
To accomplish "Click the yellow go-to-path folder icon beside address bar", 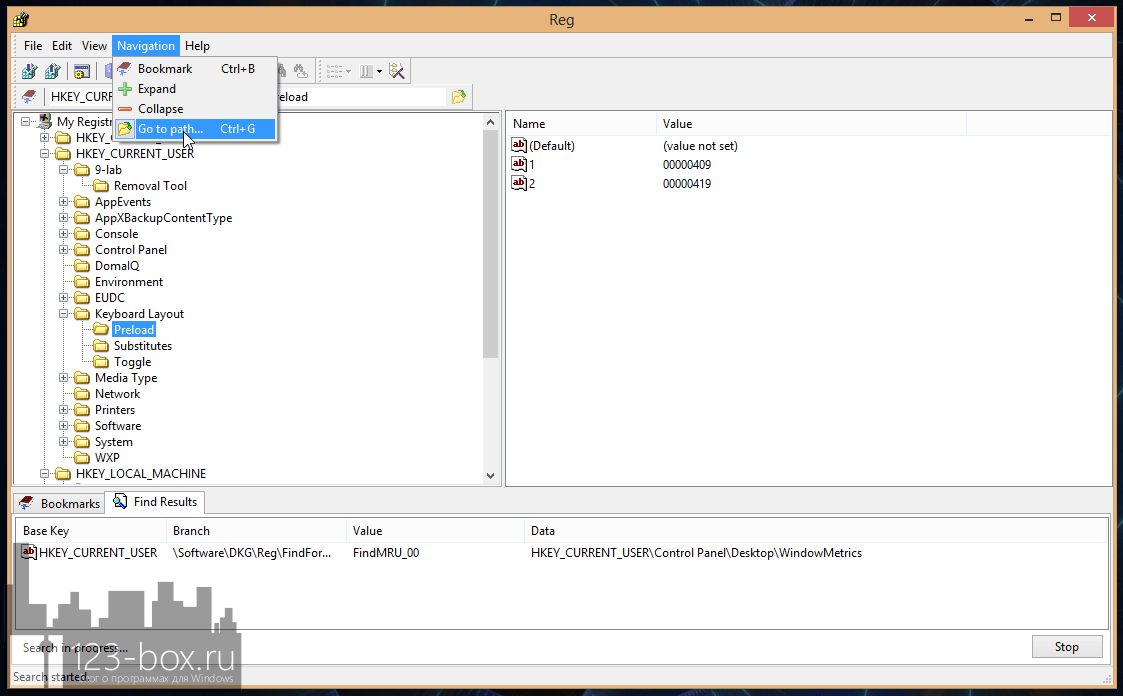I will (458, 97).
